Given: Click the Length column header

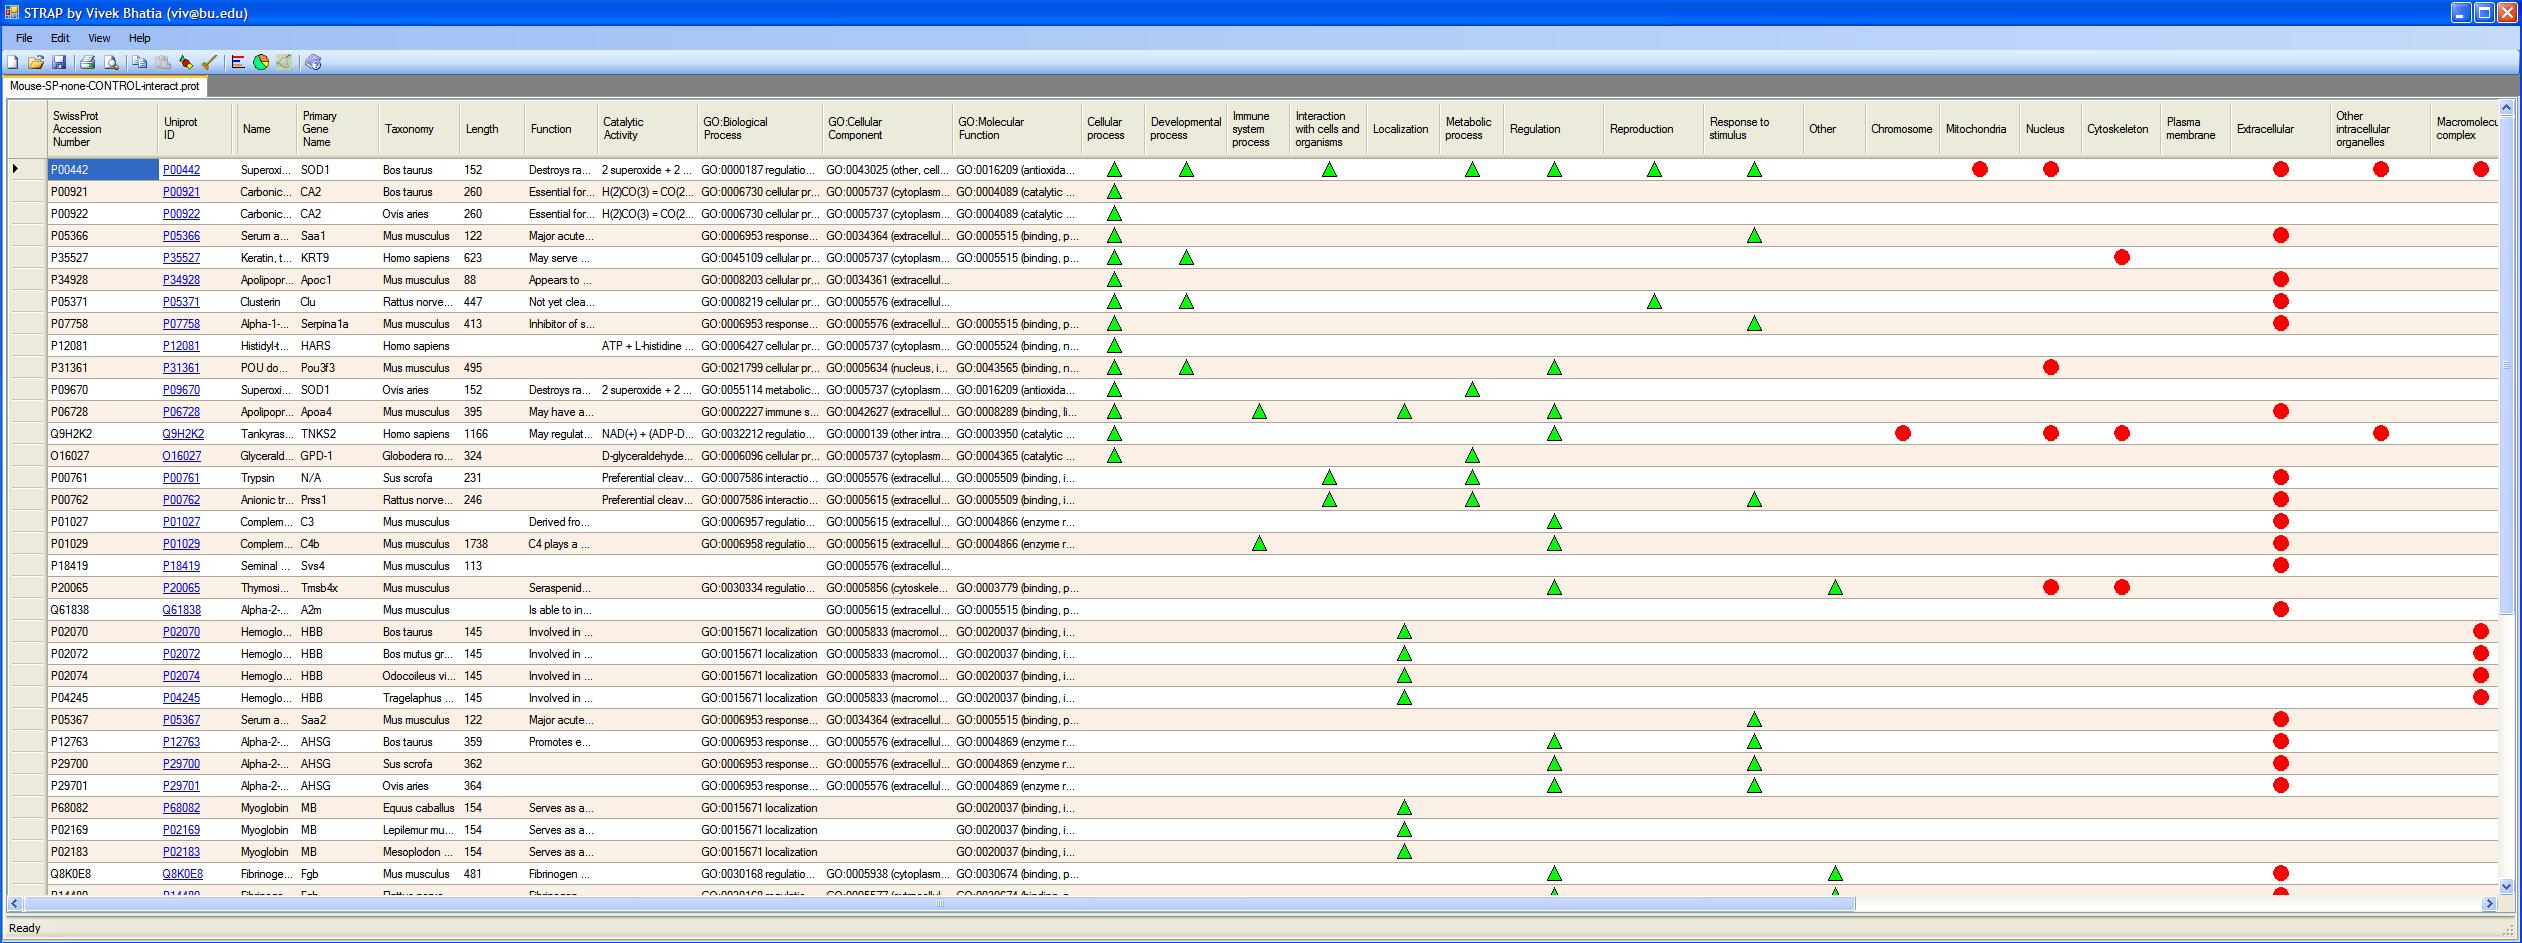Looking at the screenshot, I should (x=492, y=129).
